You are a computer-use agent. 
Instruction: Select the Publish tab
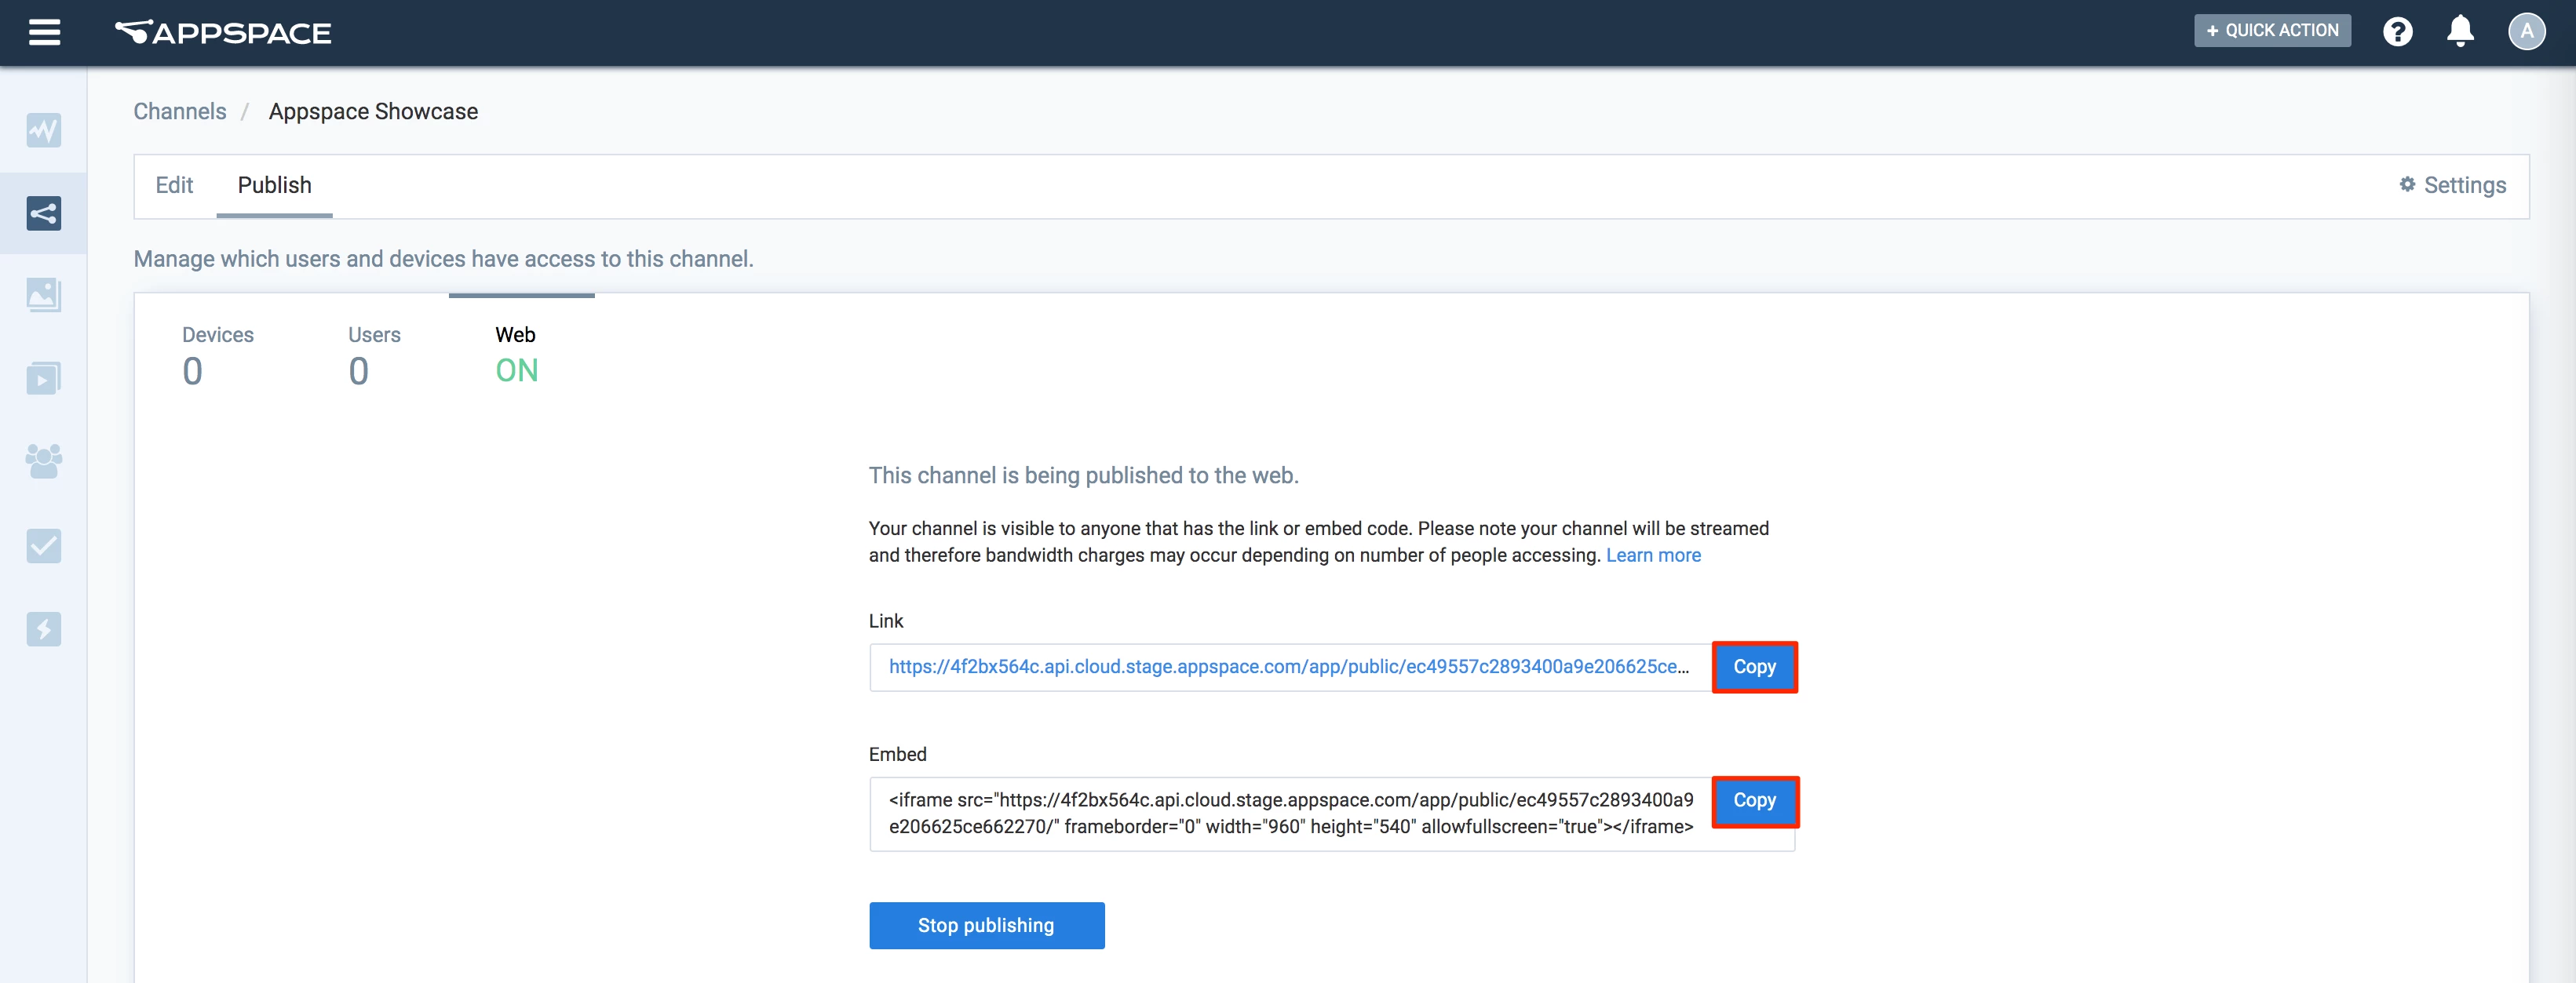tap(274, 185)
